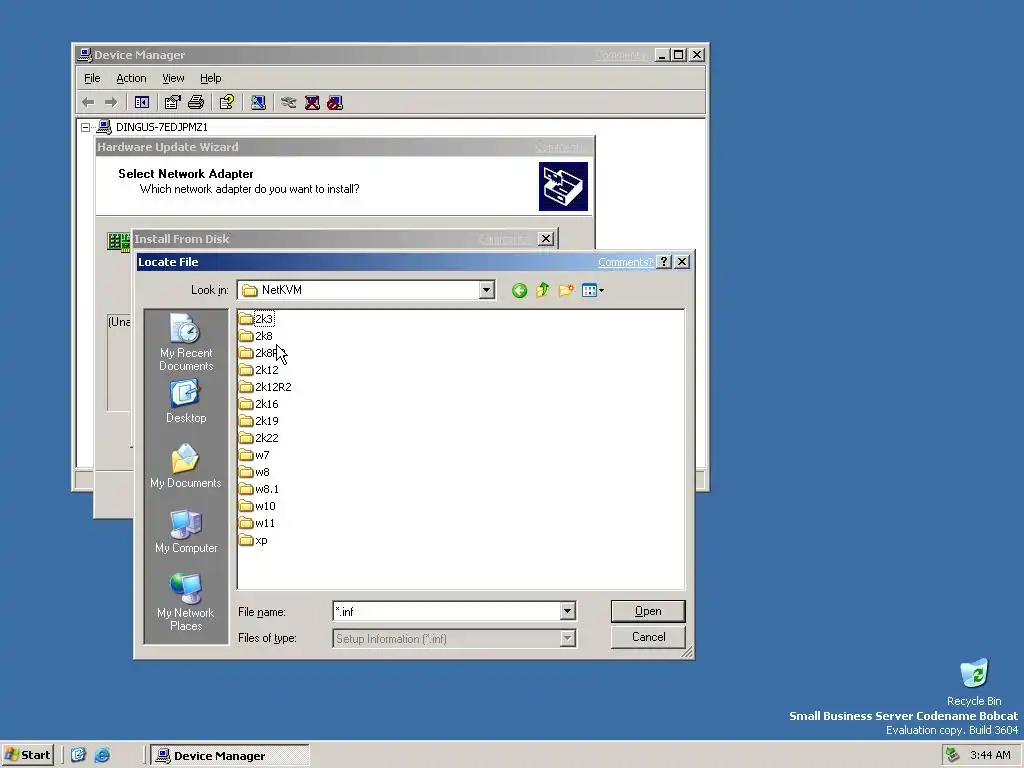Open the File menu in Device Manager
The image size is (1024, 768).
pos(92,78)
